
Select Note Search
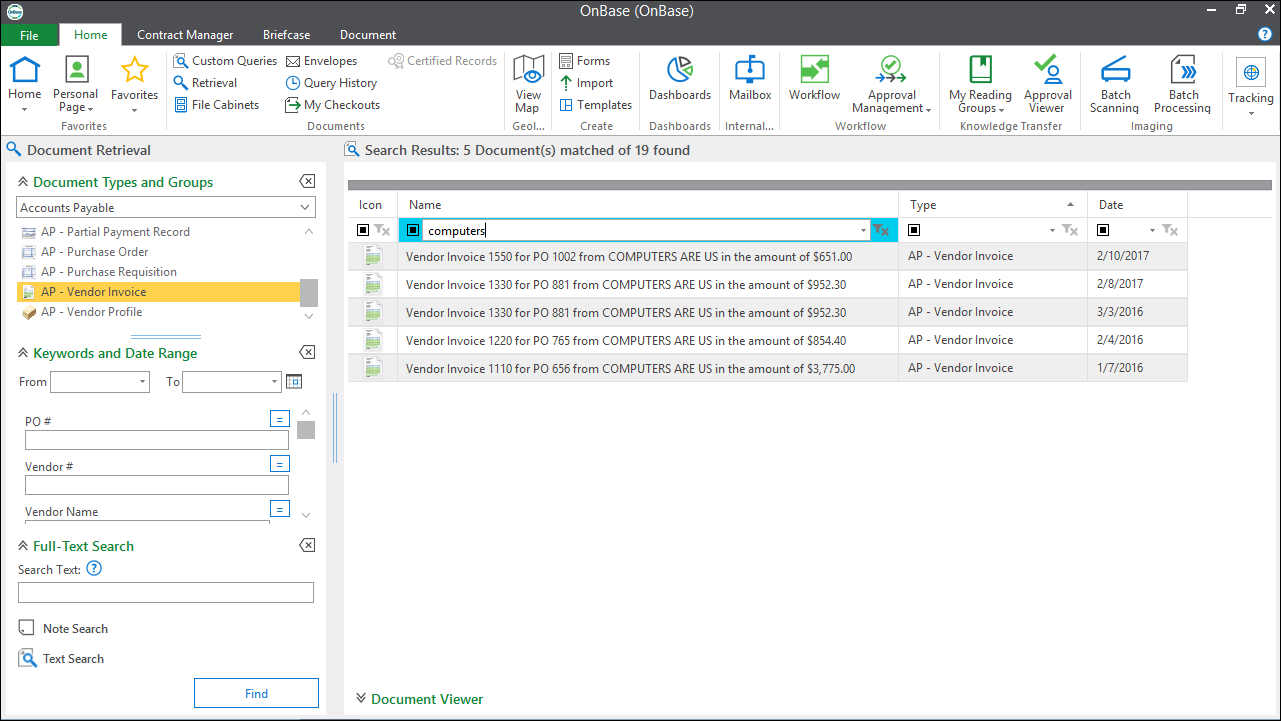63,629
